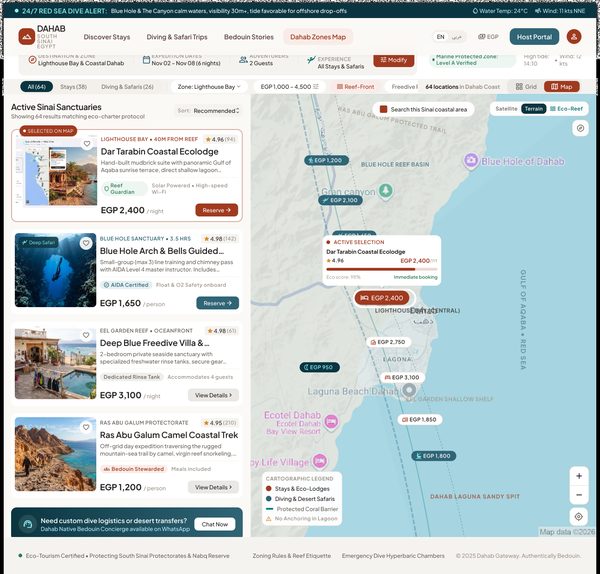Favorite Ras Abu Galum Camel Trek with heart

(86, 427)
